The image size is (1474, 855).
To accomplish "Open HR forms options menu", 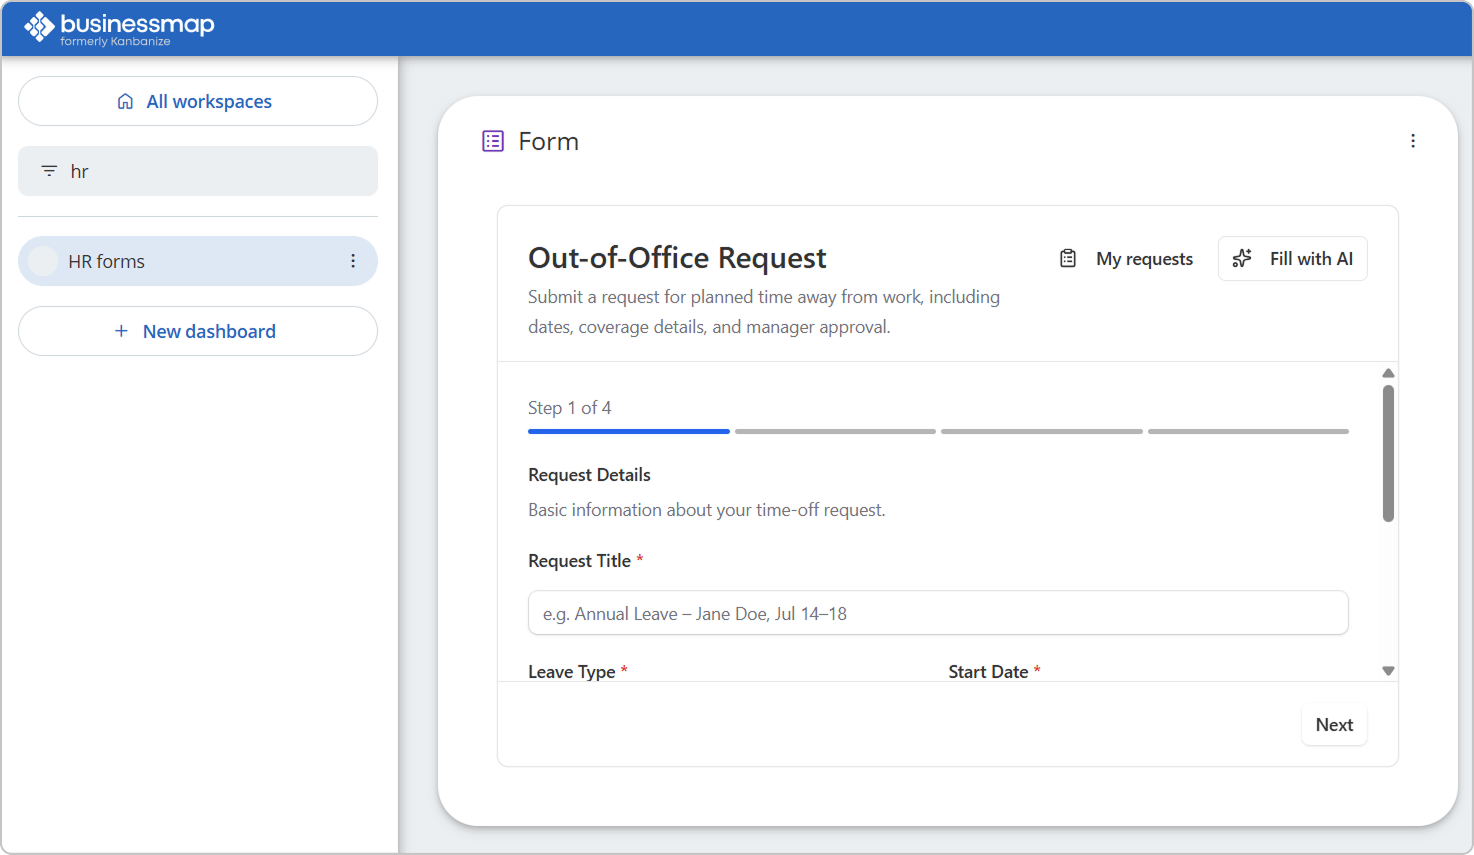I will 353,261.
